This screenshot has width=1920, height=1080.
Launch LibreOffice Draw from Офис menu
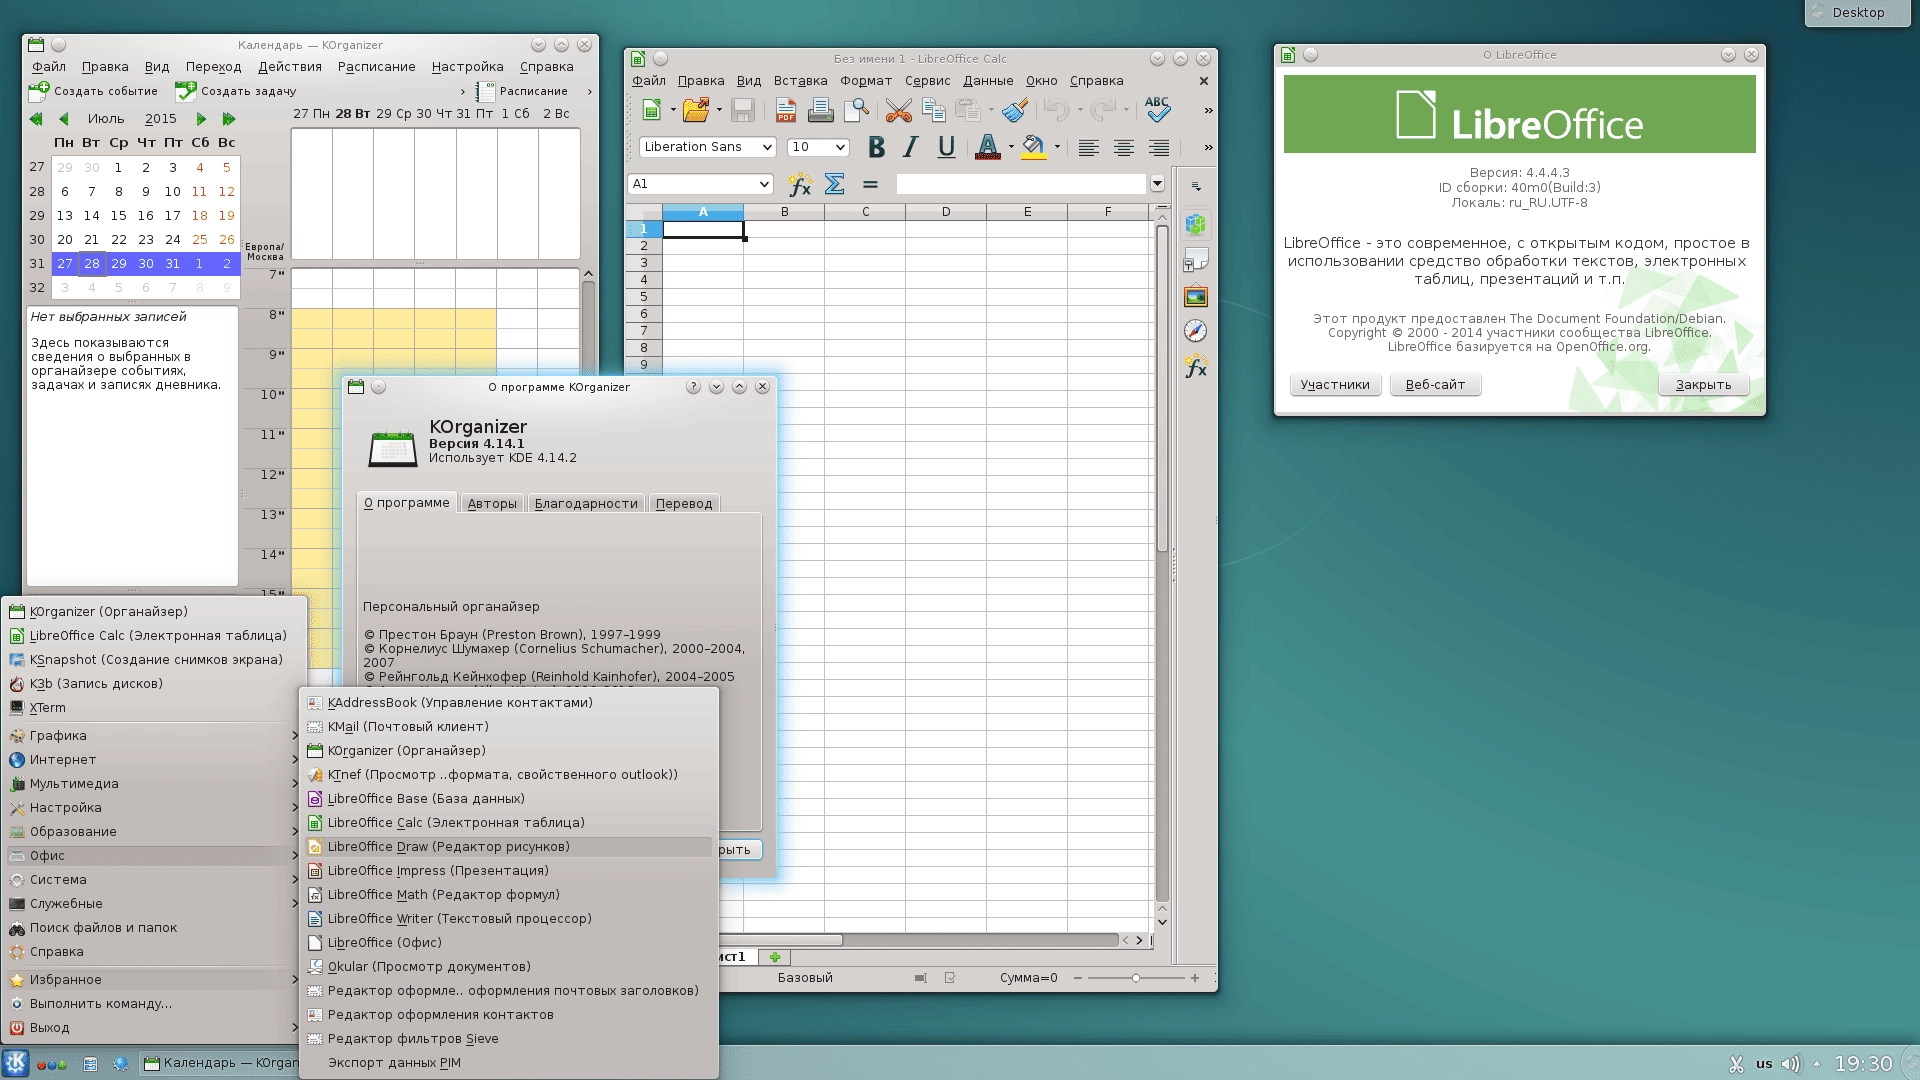509,847
